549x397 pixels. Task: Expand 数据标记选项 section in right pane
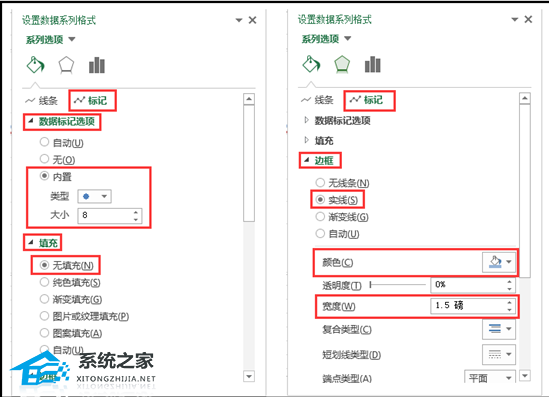click(x=338, y=121)
